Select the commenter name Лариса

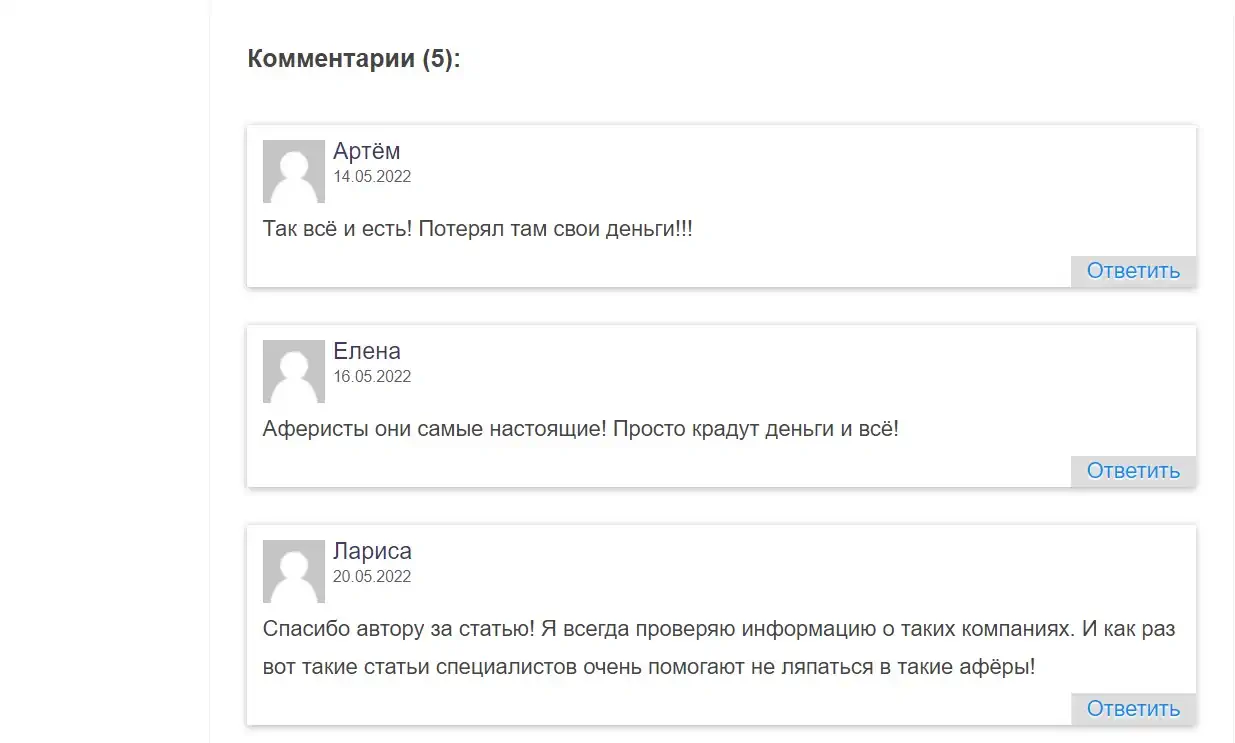click(x=372, y=551)
